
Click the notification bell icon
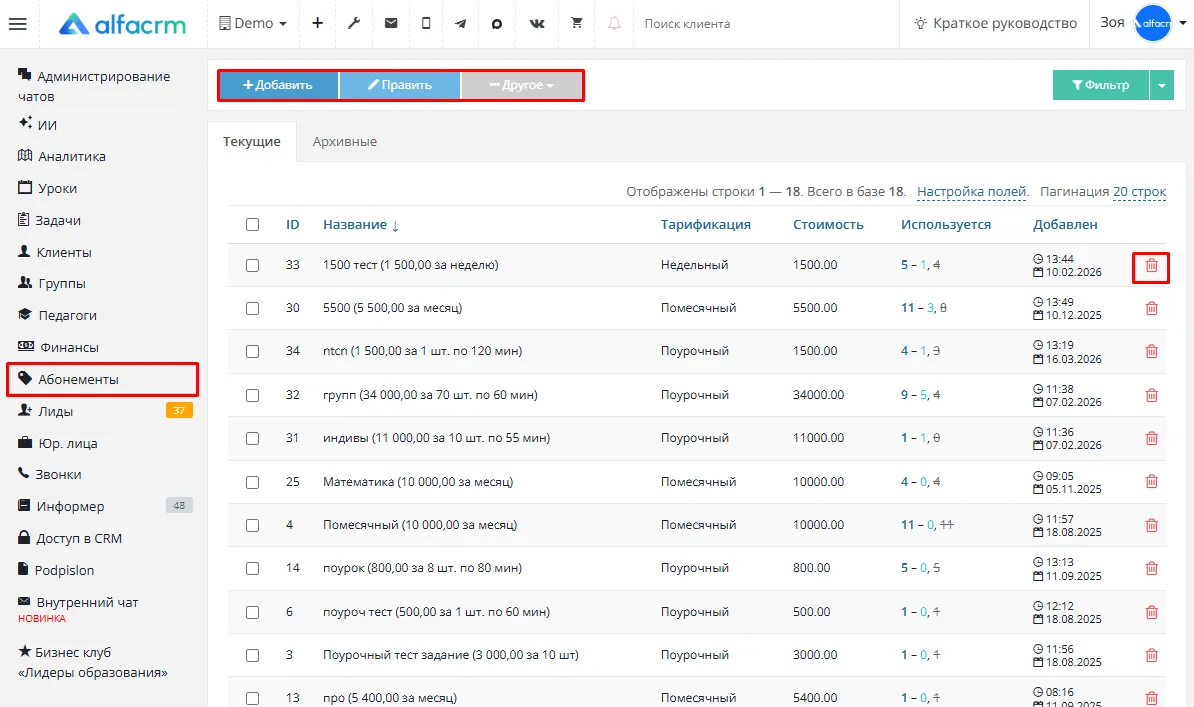click(614, 24)
